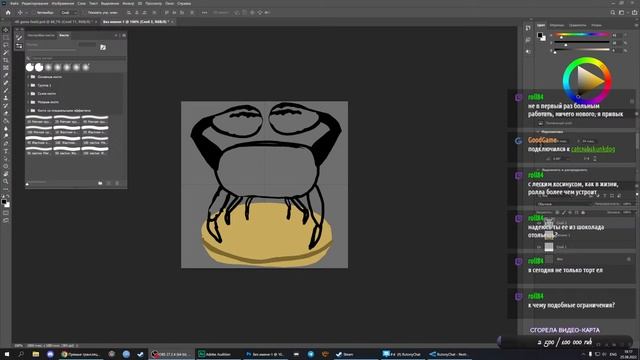Select the Eyedropper tool
Image resolution: width=640 pixels, height=360 pixels.
tap(6, 75)
